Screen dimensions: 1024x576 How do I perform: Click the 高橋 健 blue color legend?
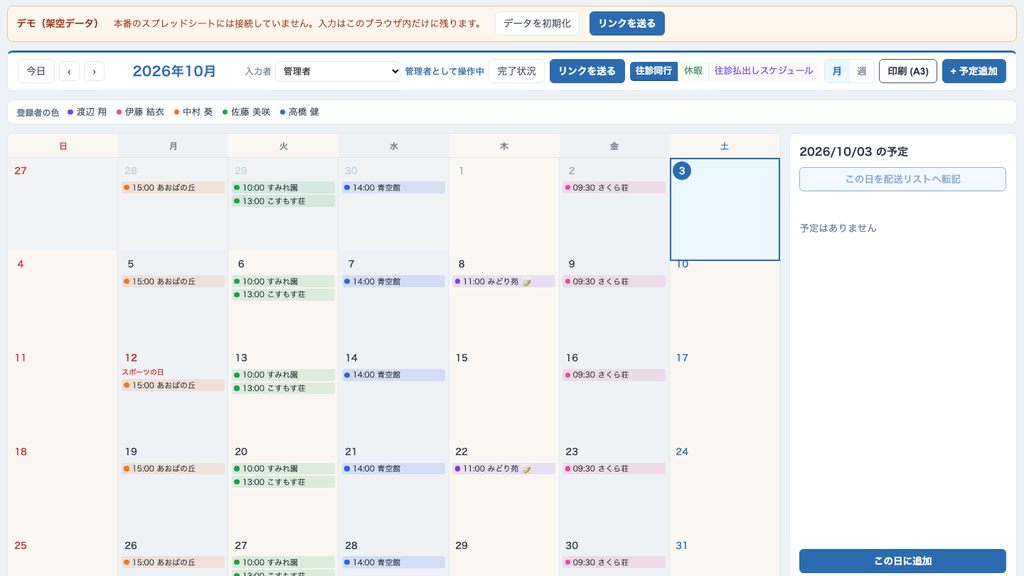click(x=299, y=112)
